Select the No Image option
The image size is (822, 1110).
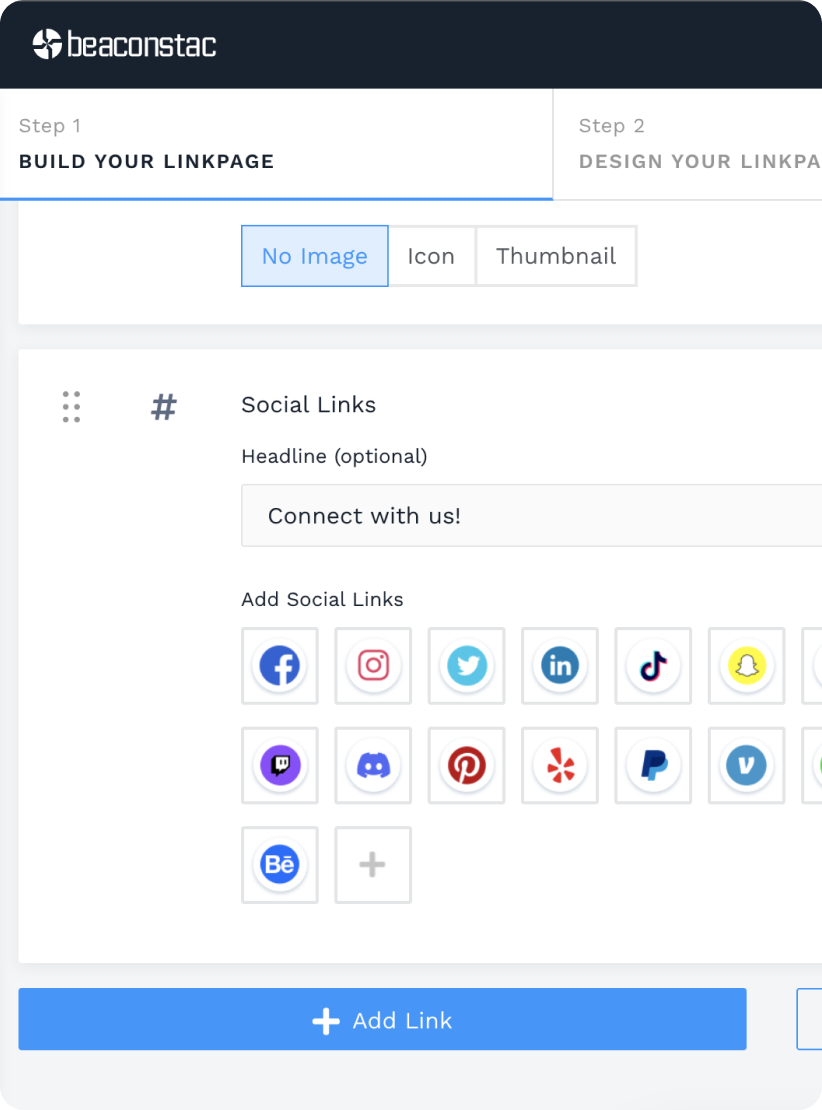[315, 256]
